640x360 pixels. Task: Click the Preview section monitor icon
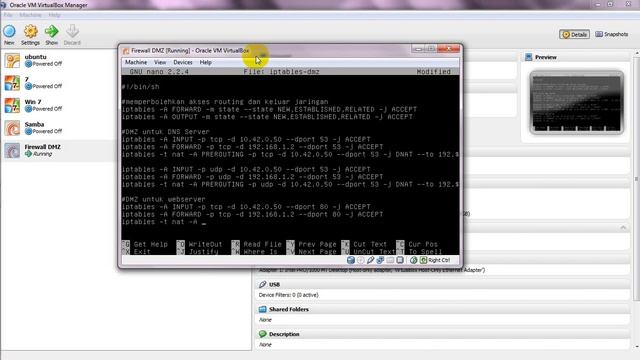pos(529,57)
